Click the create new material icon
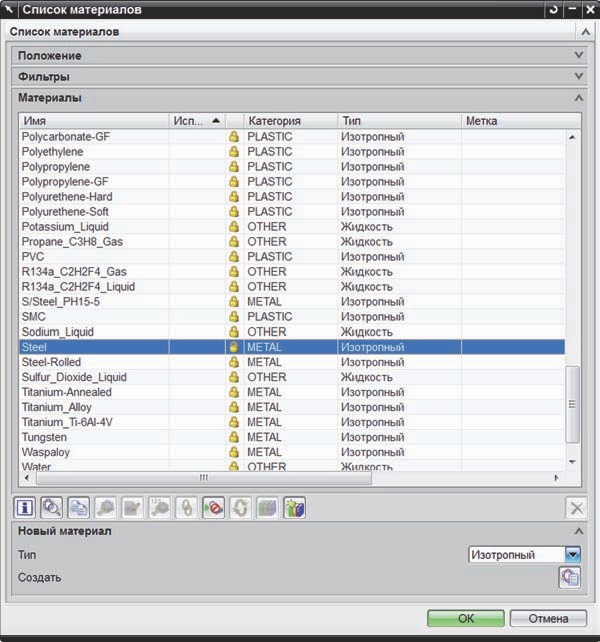 (x=570, y=577)
